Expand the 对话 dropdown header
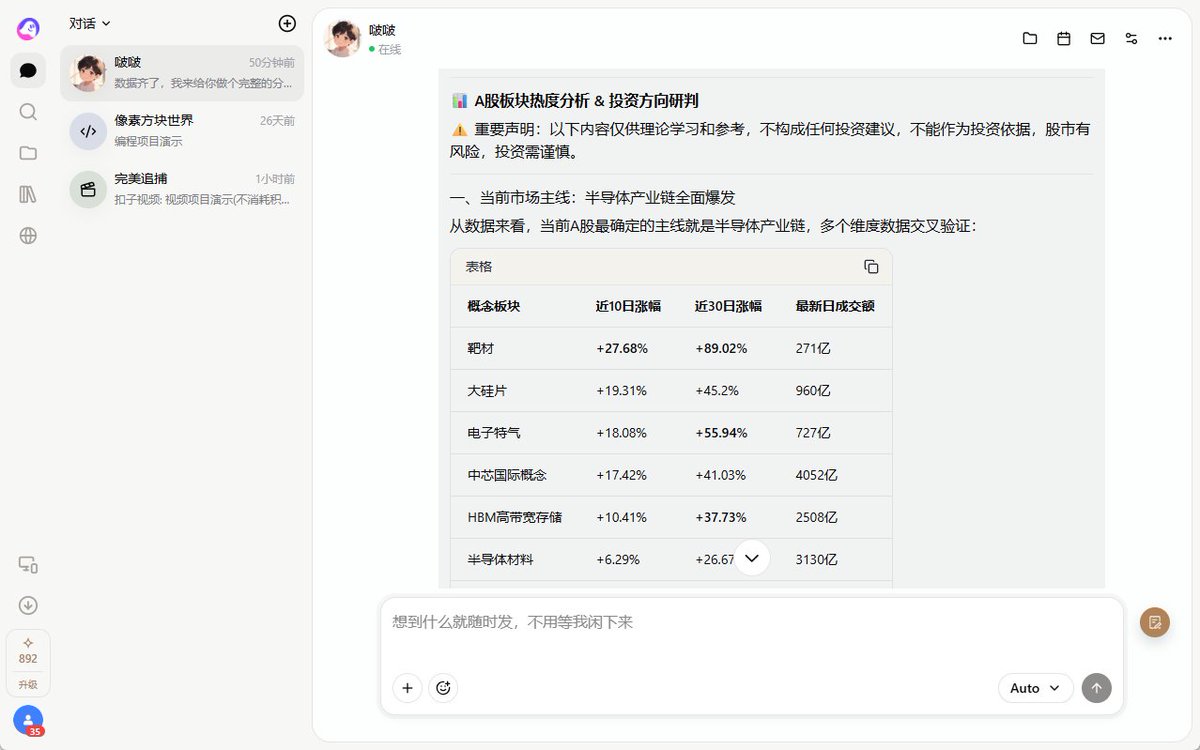1200x750 pixels. (90, 23)
